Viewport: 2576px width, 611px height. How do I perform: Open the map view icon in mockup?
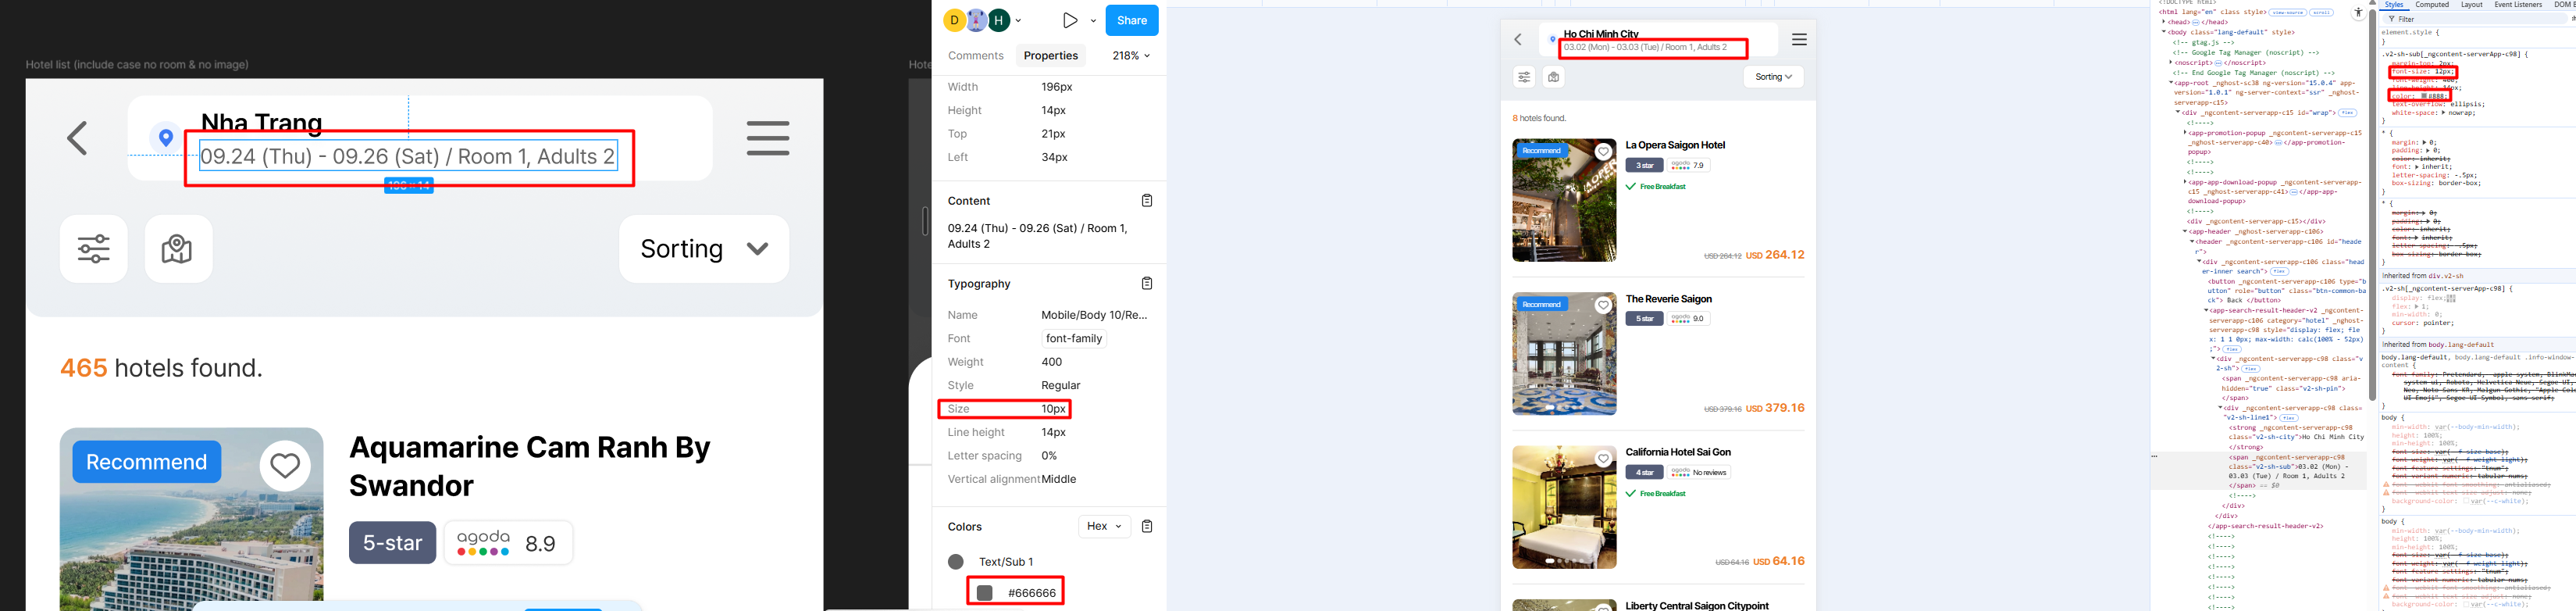(178, 249)
